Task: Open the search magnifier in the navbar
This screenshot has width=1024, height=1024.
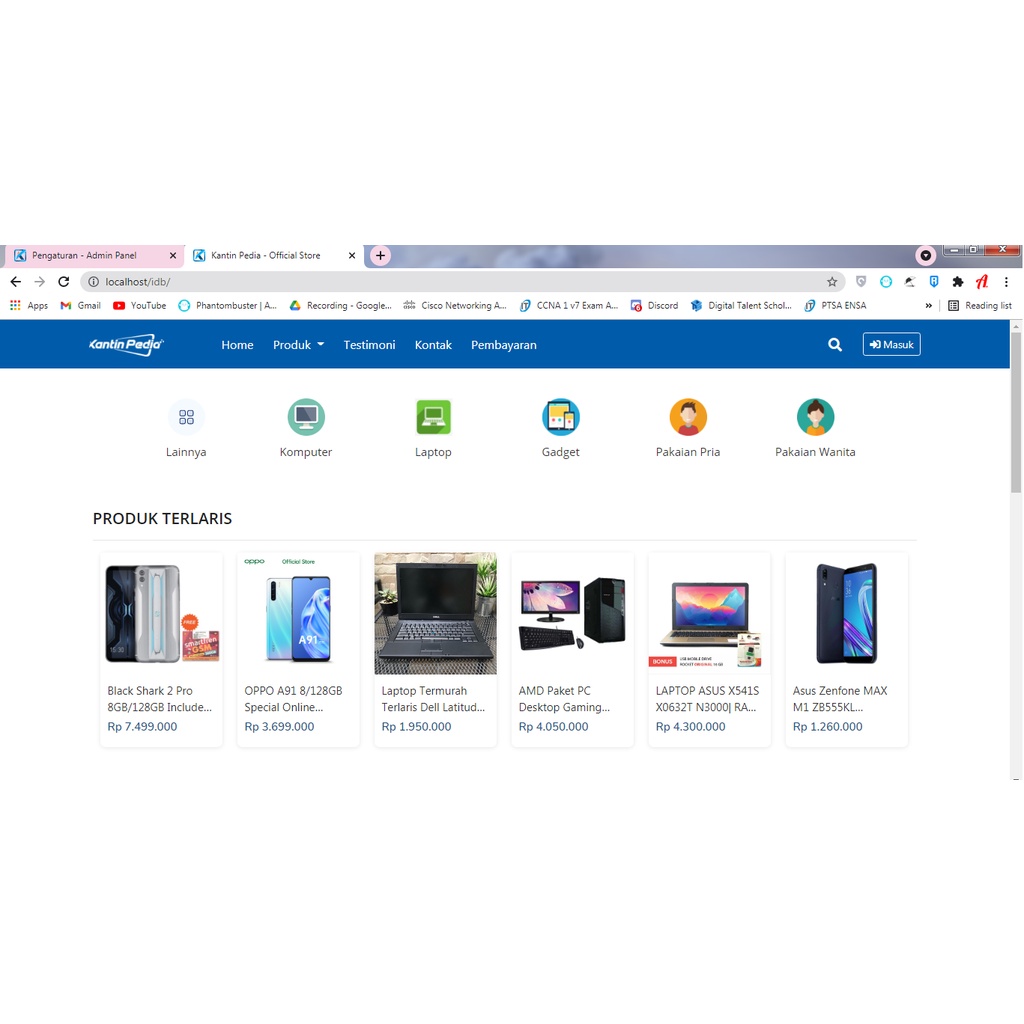Action: point(834,344)
